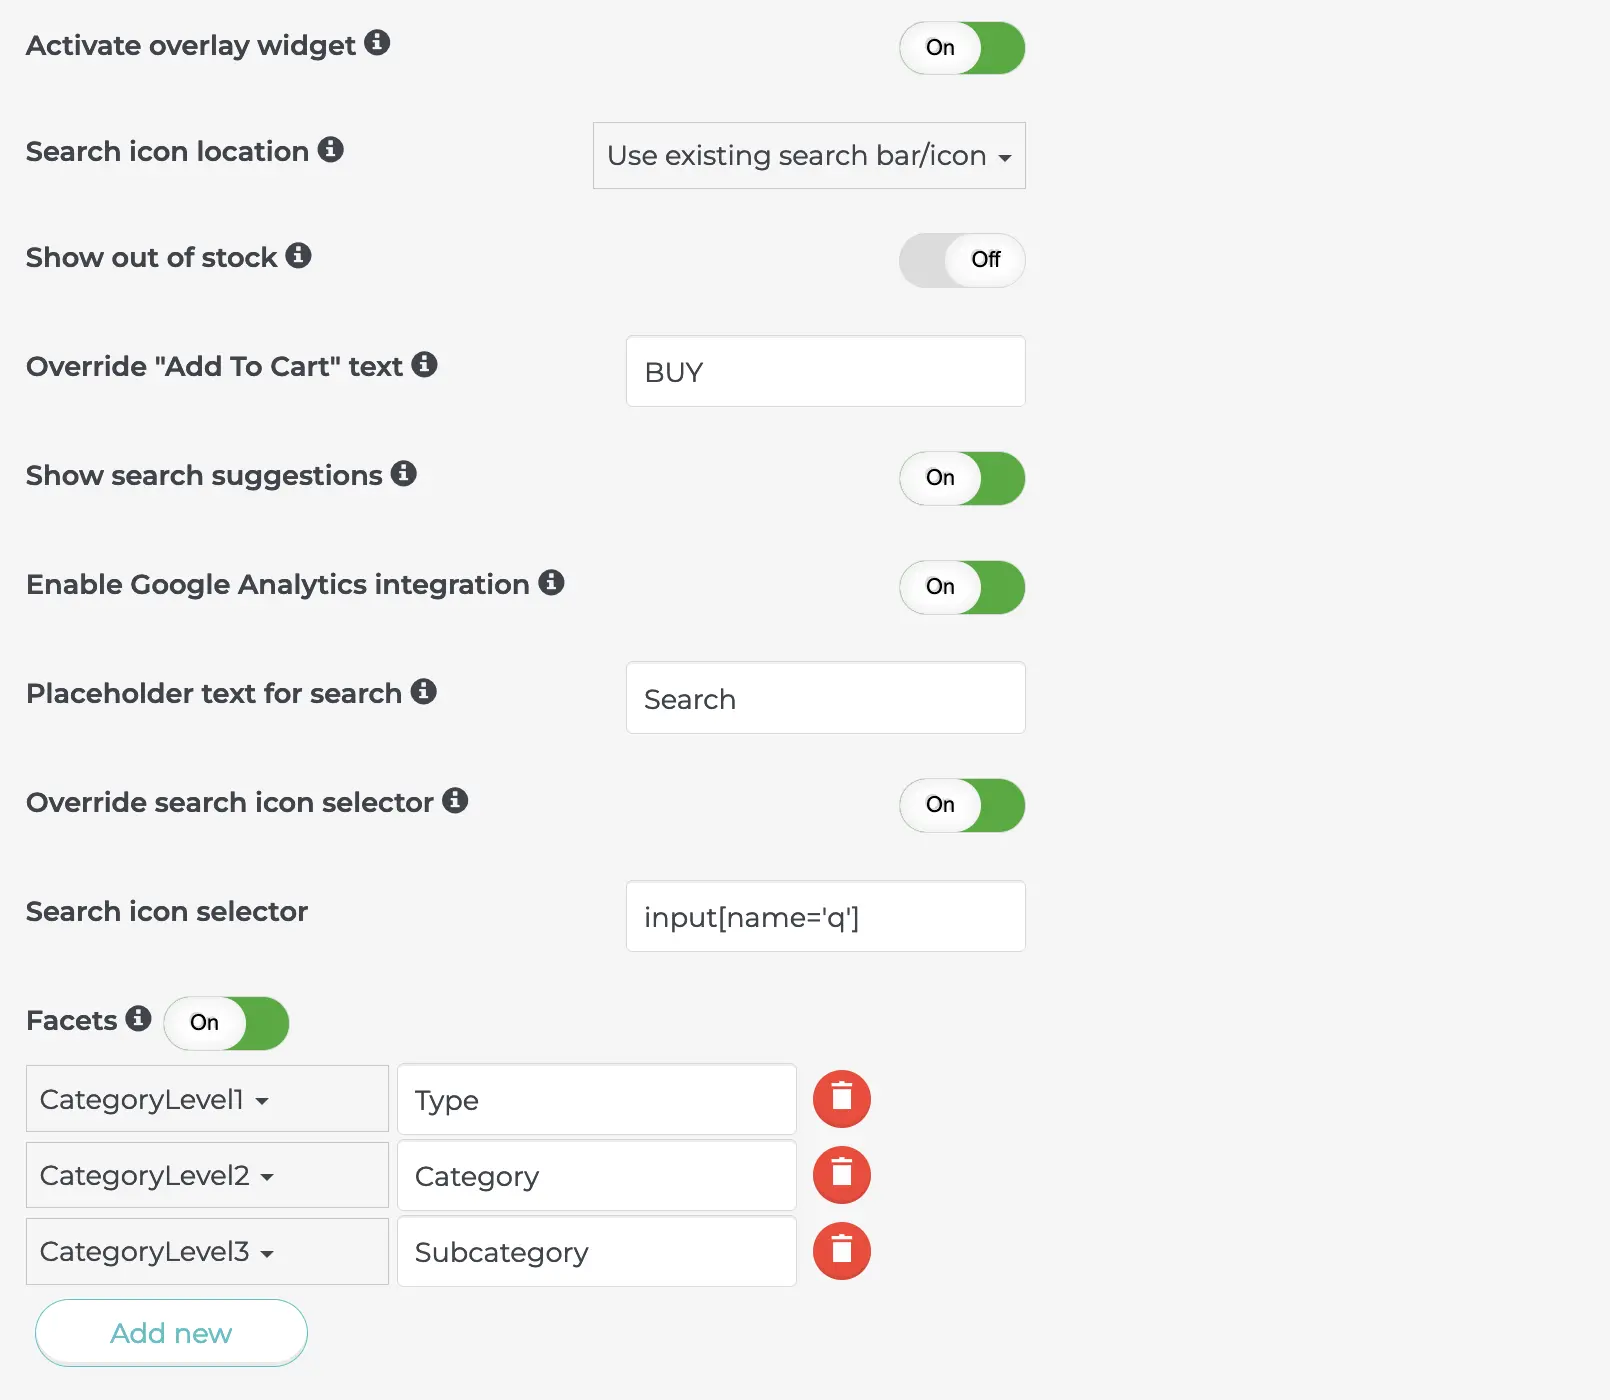This screenshot has height=1400, width=1610.
Task: Click info icon next to Show out of stock
Action: coord(298,256)
